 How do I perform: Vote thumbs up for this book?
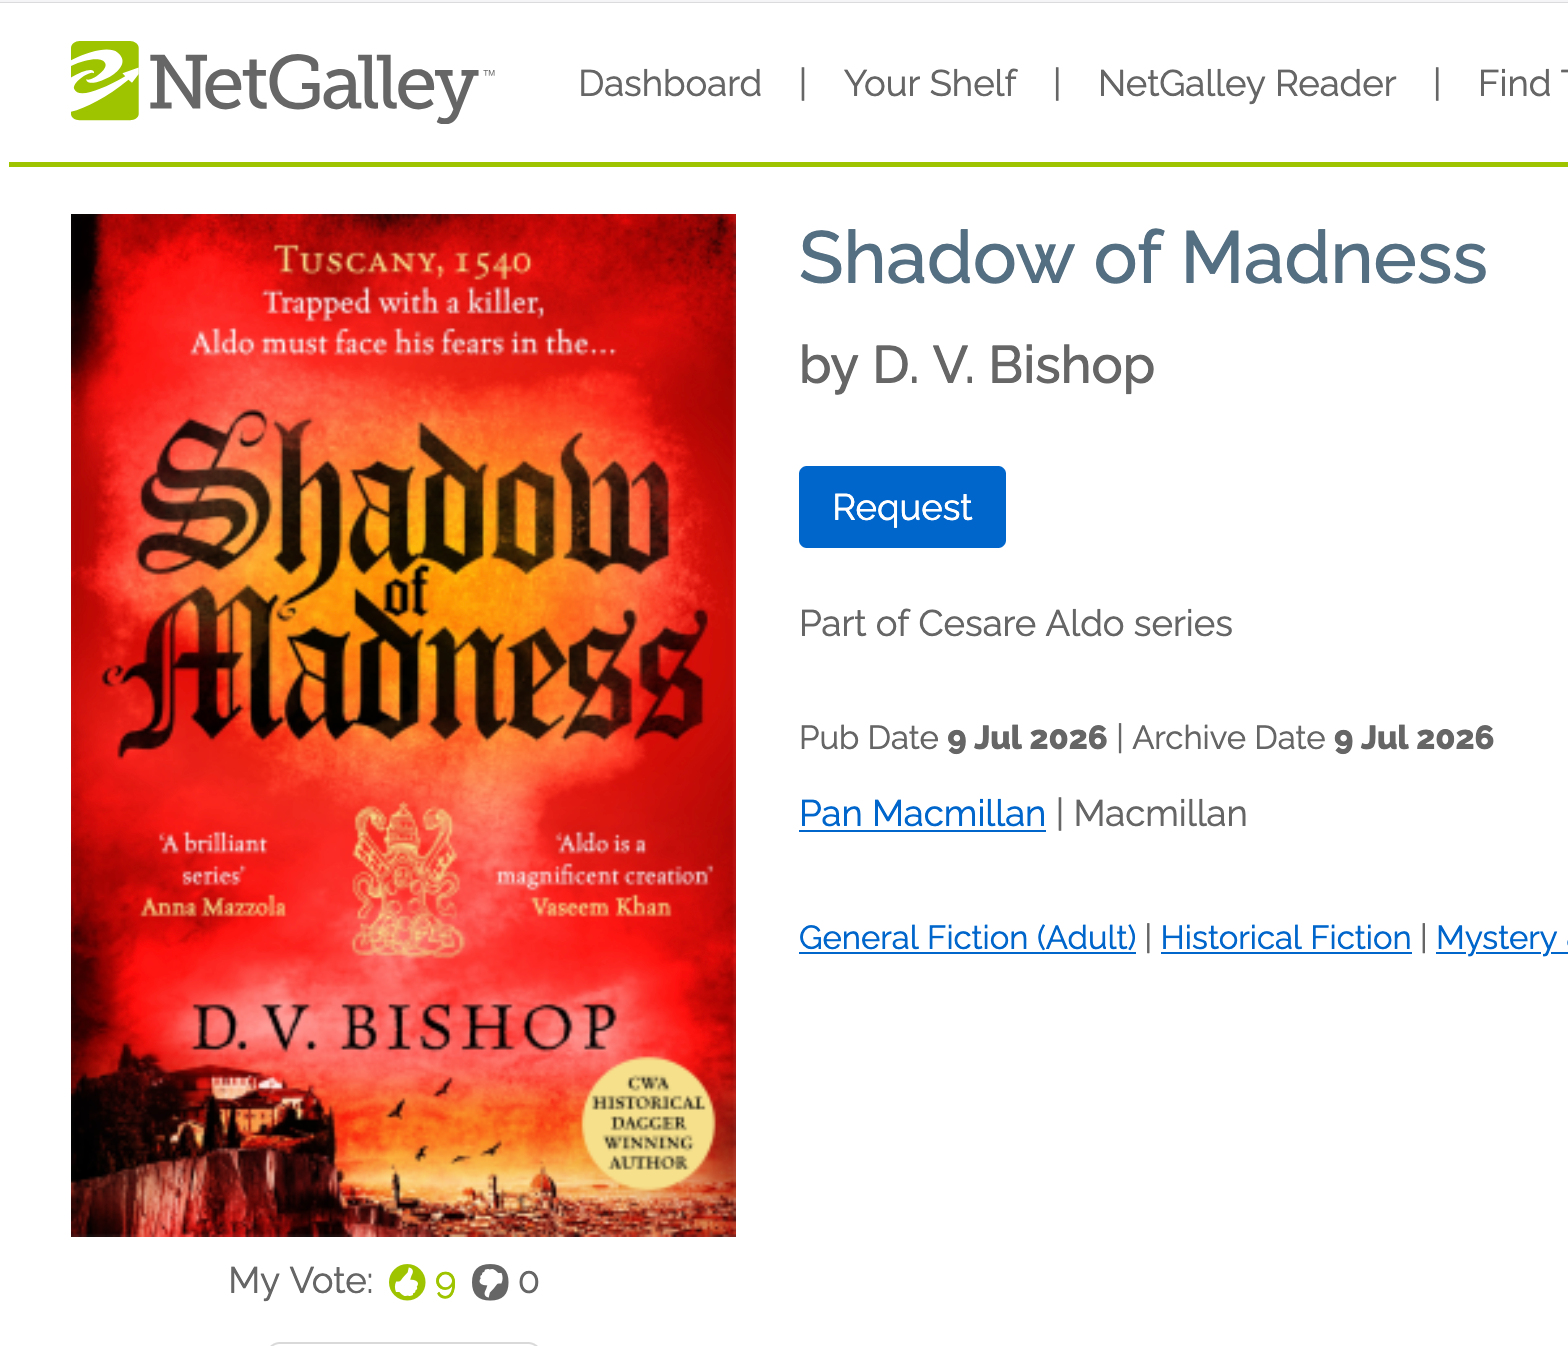click(407, 1281)
